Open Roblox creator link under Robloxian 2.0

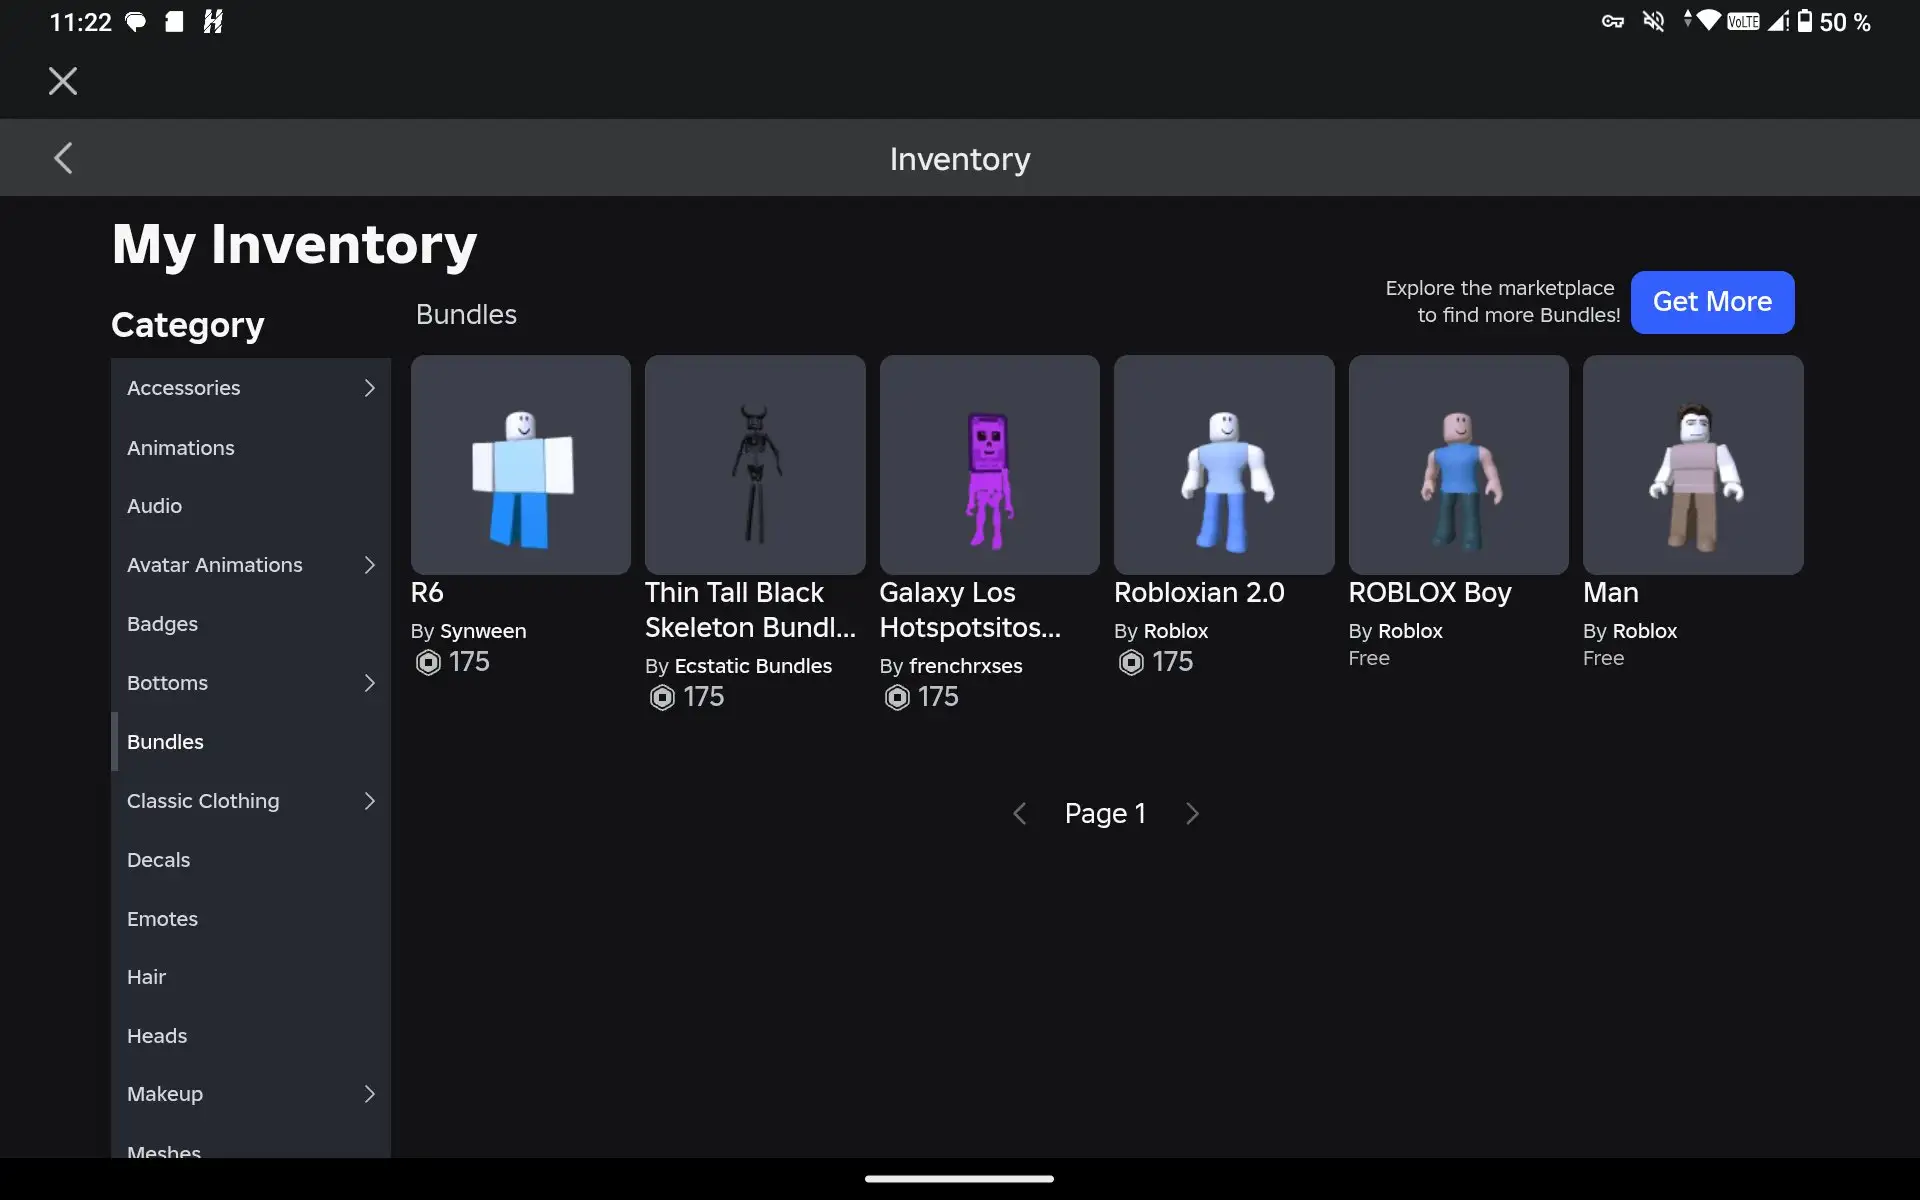click(1176, 631)
